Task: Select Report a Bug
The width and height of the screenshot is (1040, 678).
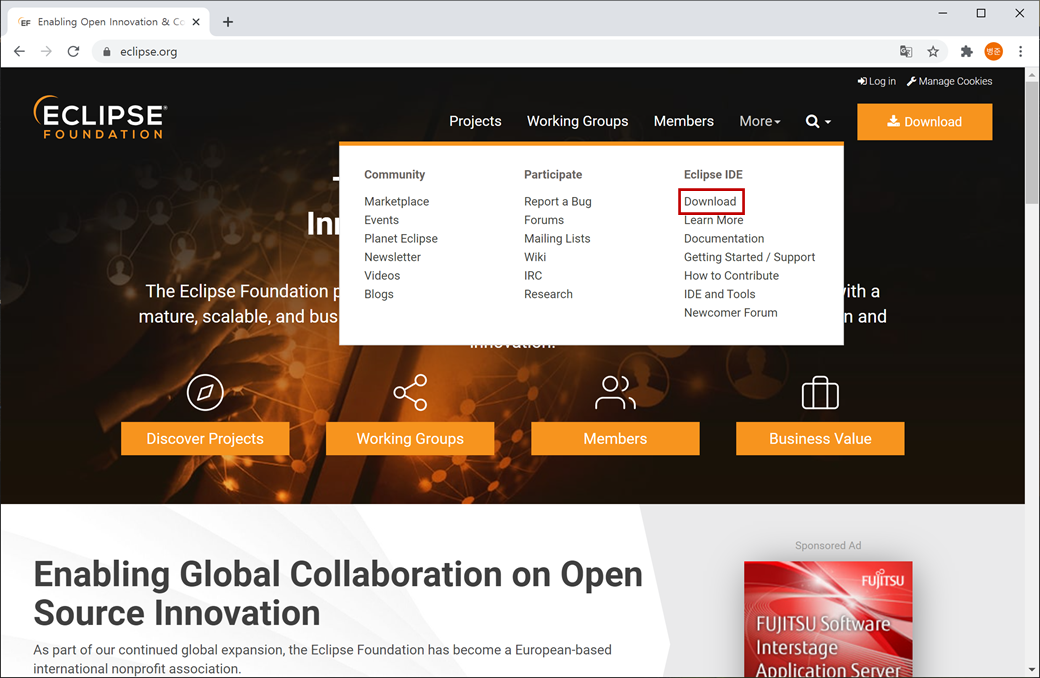Action: pos(558,201)
